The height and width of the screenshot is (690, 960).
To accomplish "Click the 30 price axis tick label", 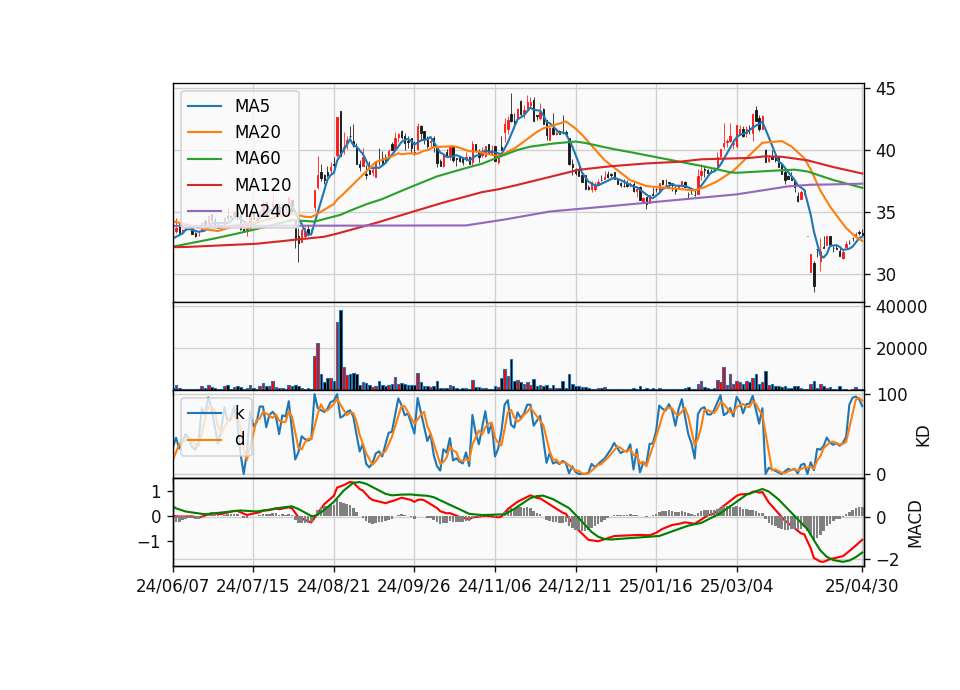I will (x=885, y=276).
